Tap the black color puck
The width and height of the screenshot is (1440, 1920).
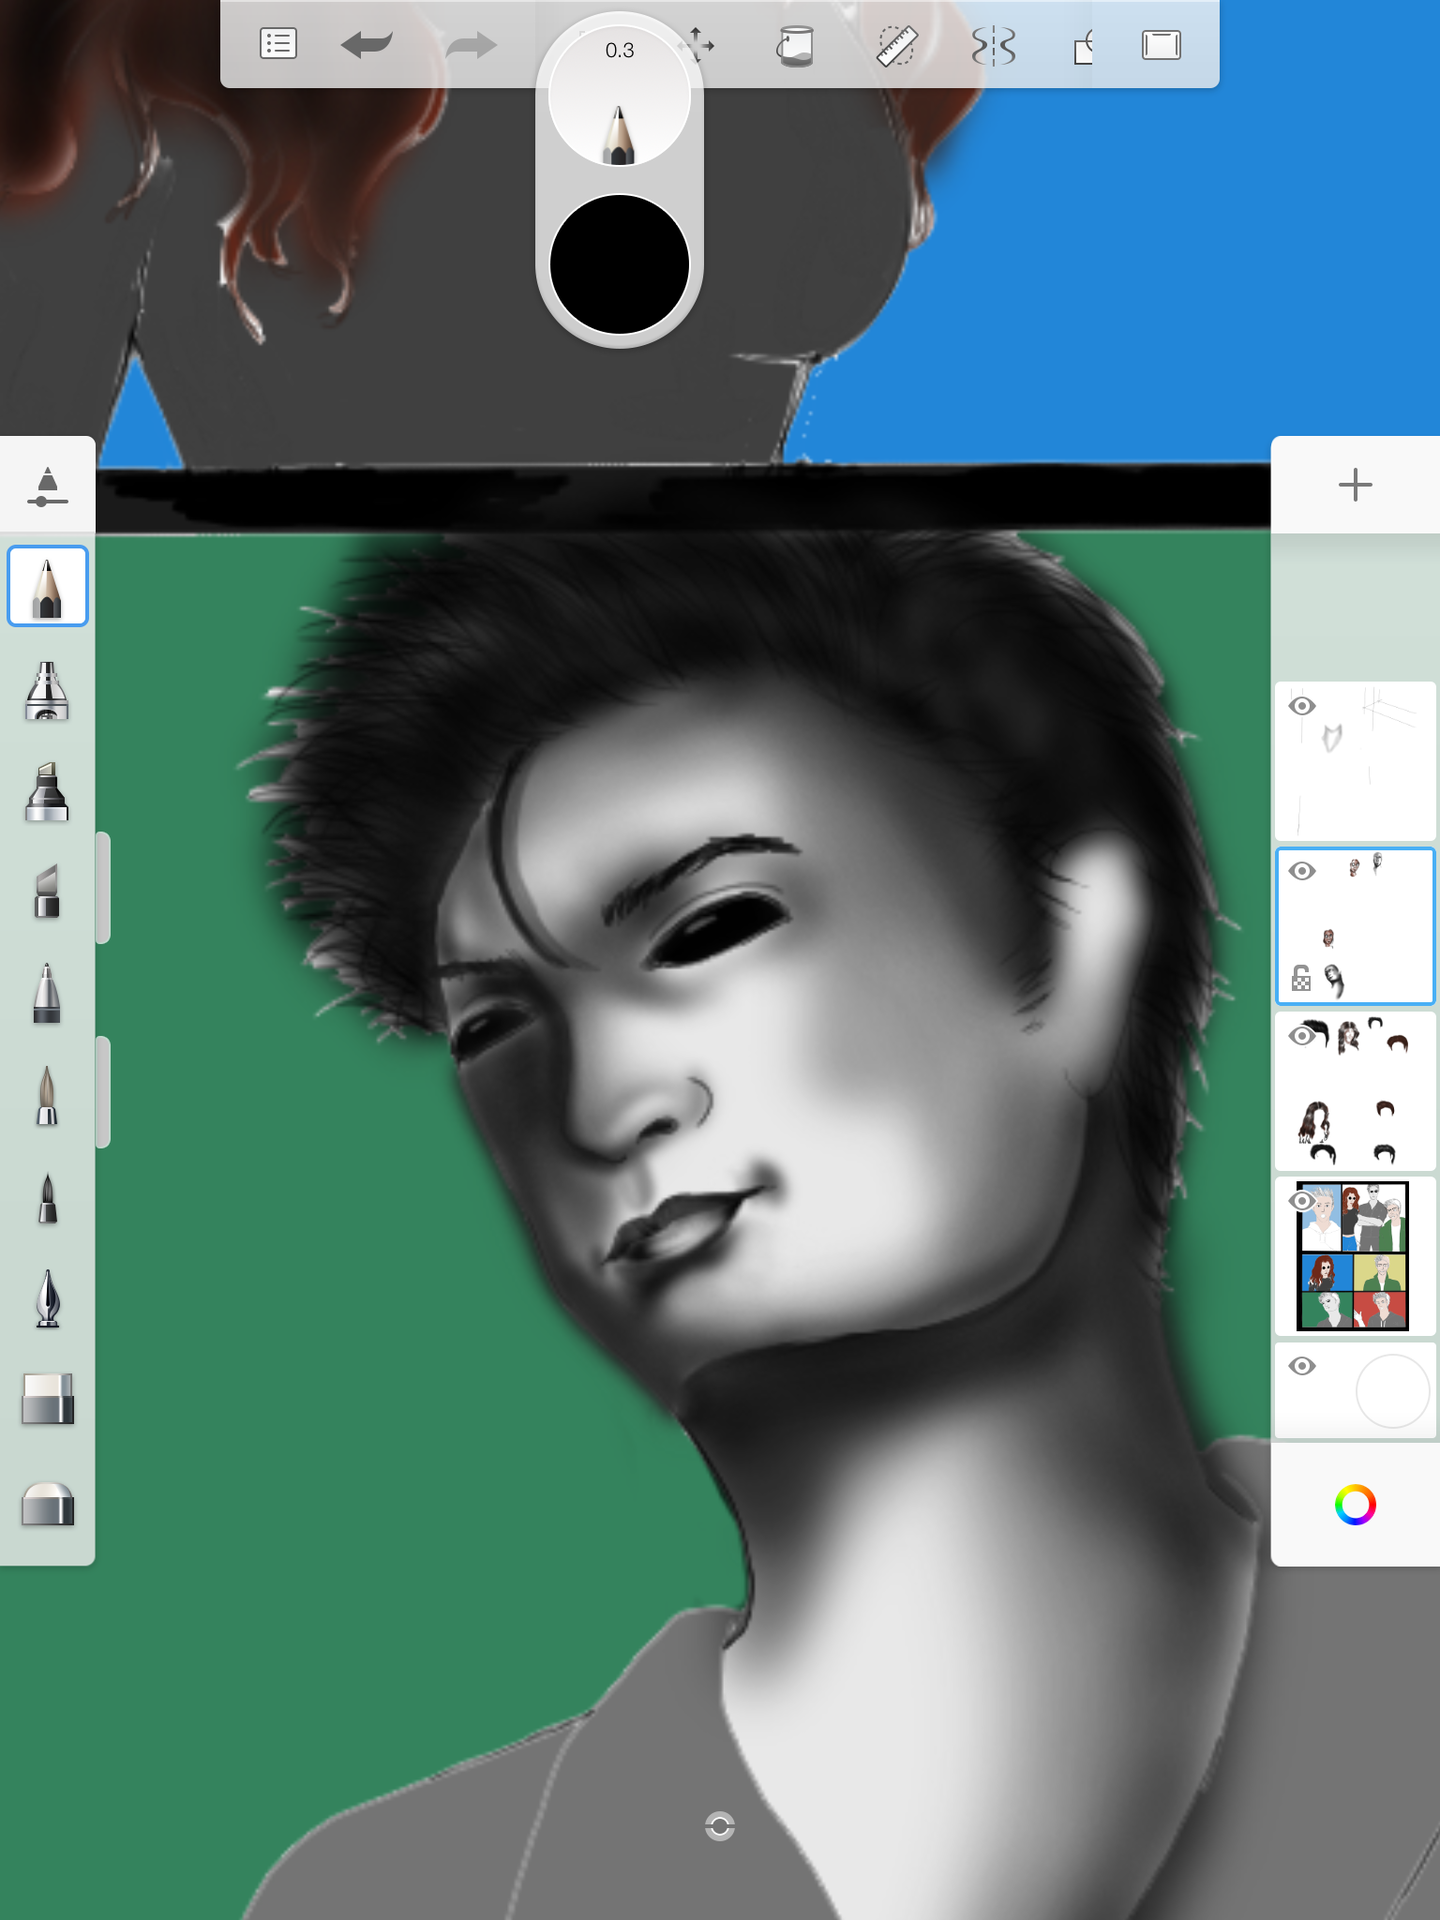coord(620,264)
